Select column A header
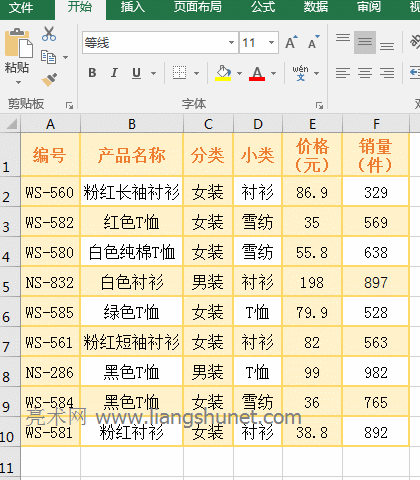Screen dimensions: 420x480 coord(50,124)
